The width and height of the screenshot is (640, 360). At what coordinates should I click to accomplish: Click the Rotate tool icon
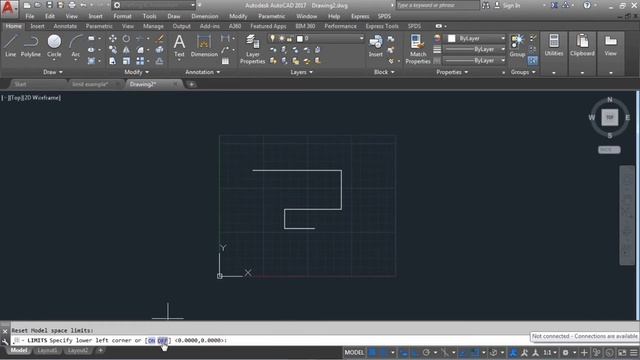coord(126,38)
